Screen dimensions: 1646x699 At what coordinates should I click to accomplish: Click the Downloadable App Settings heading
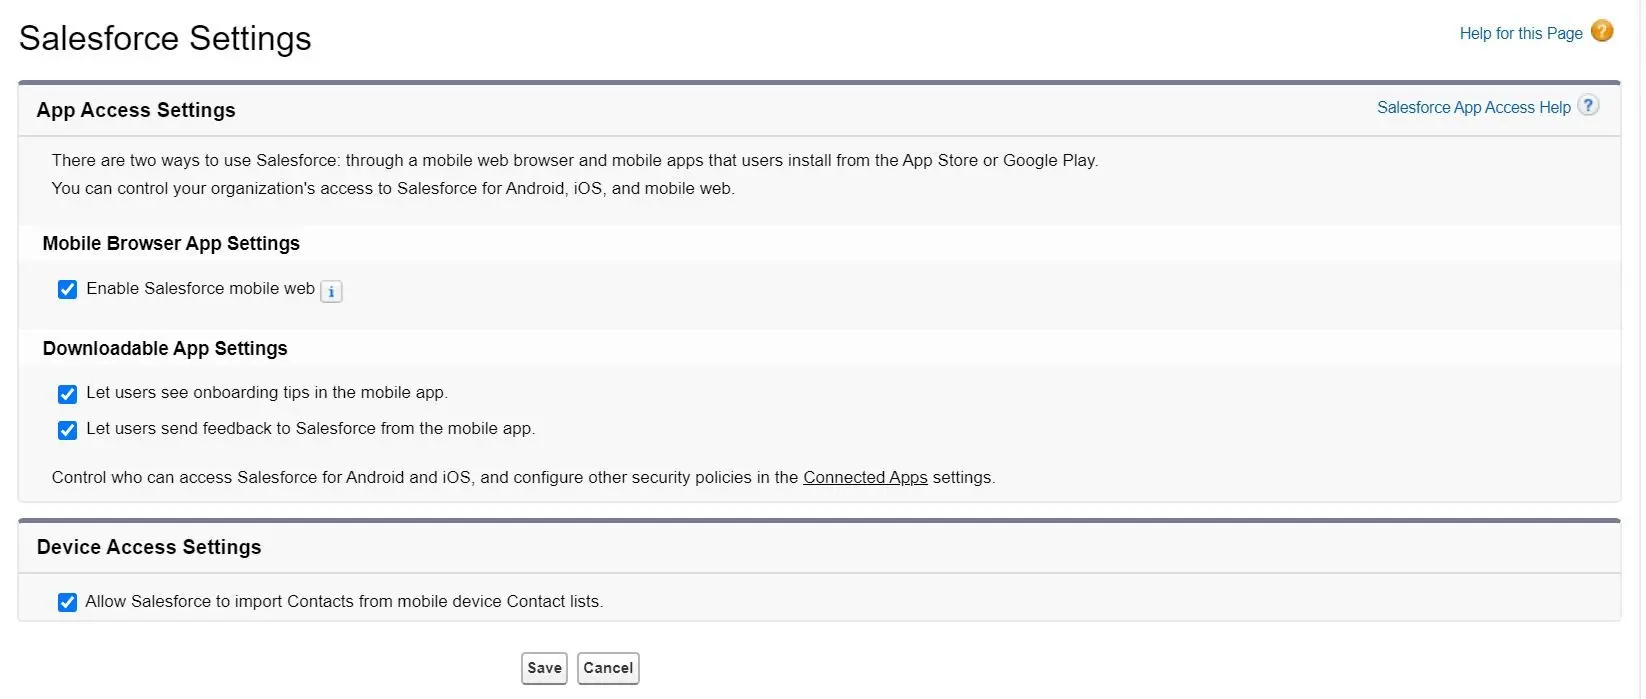(x=165, y=348)
